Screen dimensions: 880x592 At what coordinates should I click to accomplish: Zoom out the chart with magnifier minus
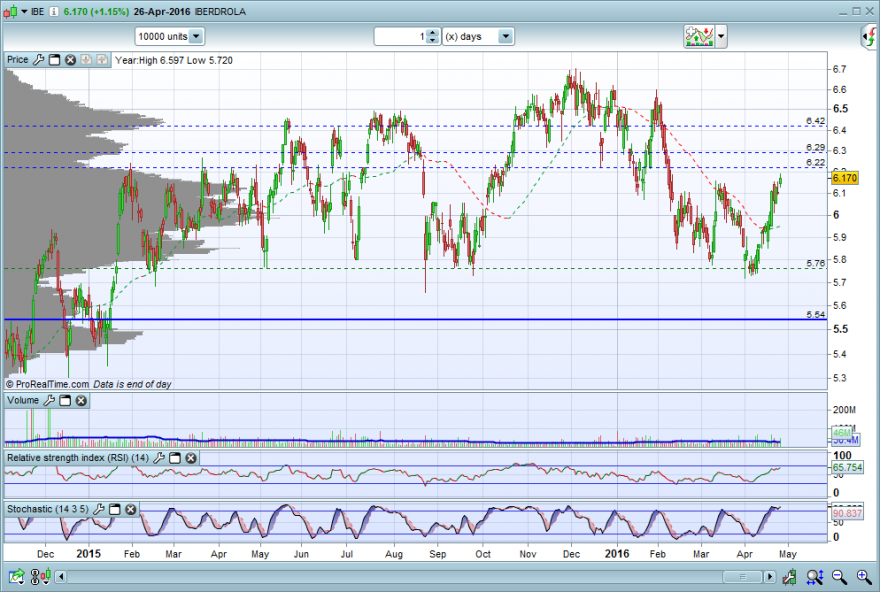(840, 577)
